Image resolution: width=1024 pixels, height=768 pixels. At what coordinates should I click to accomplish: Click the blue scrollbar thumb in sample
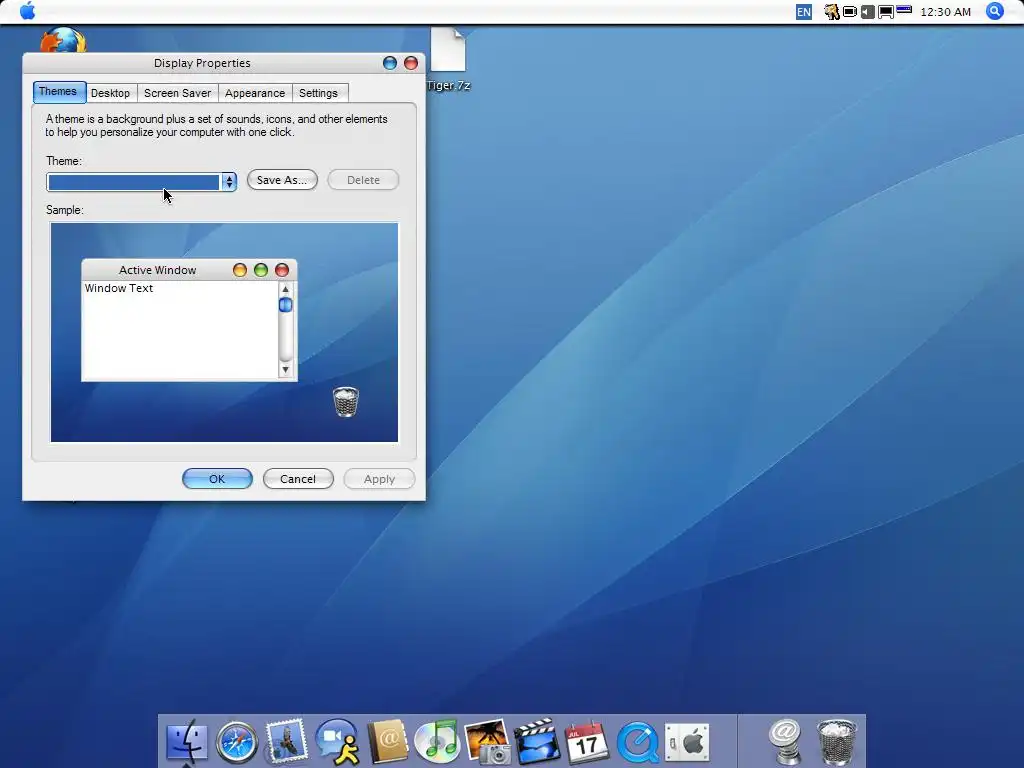pos(285,305)
